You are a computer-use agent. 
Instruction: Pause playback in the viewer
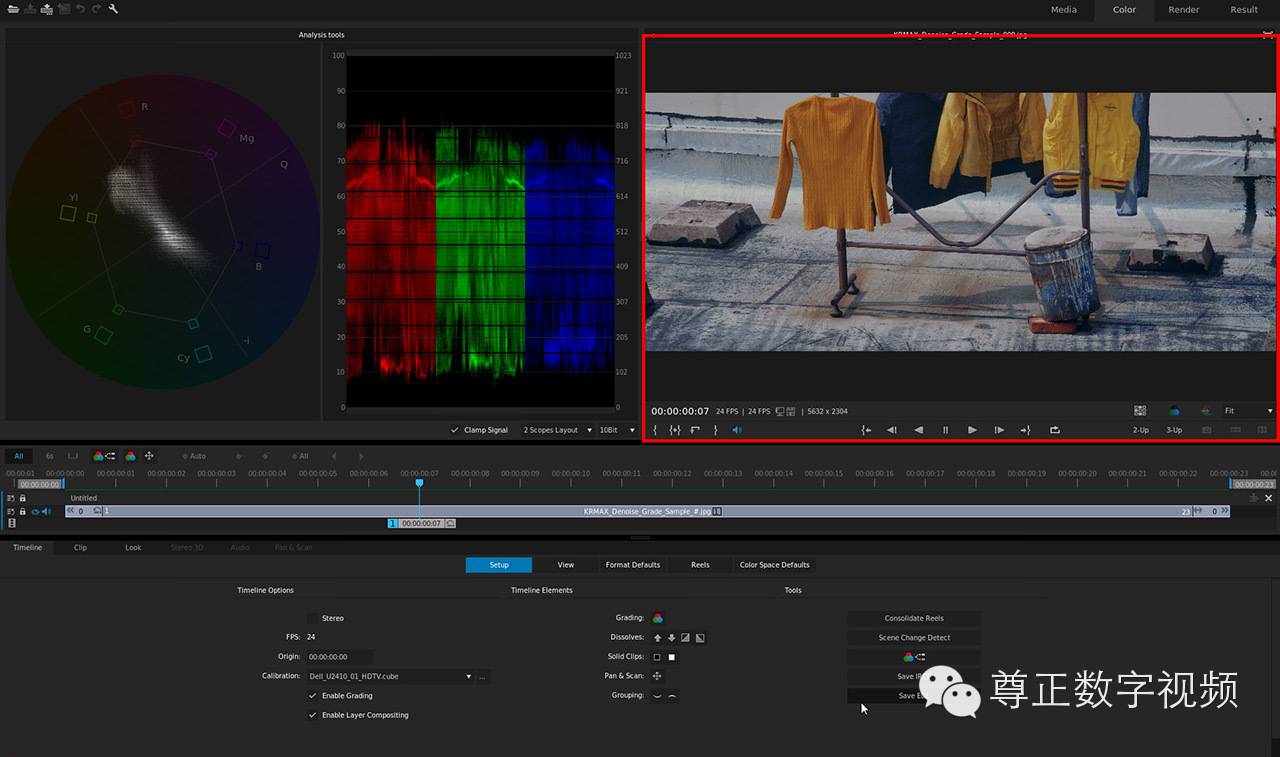click(x=945, y=430)
